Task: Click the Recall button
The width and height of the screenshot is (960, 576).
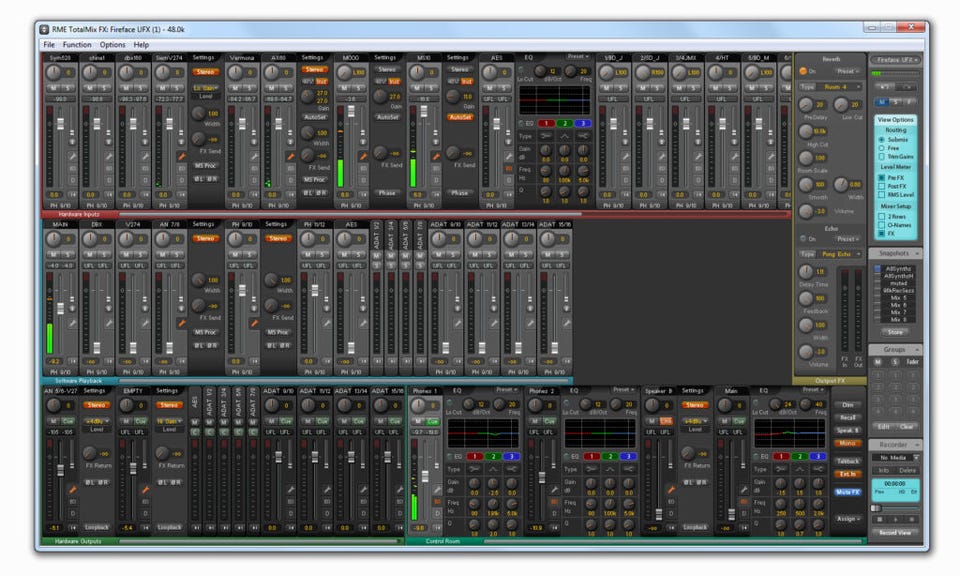Action: click(x=848, y=417)
